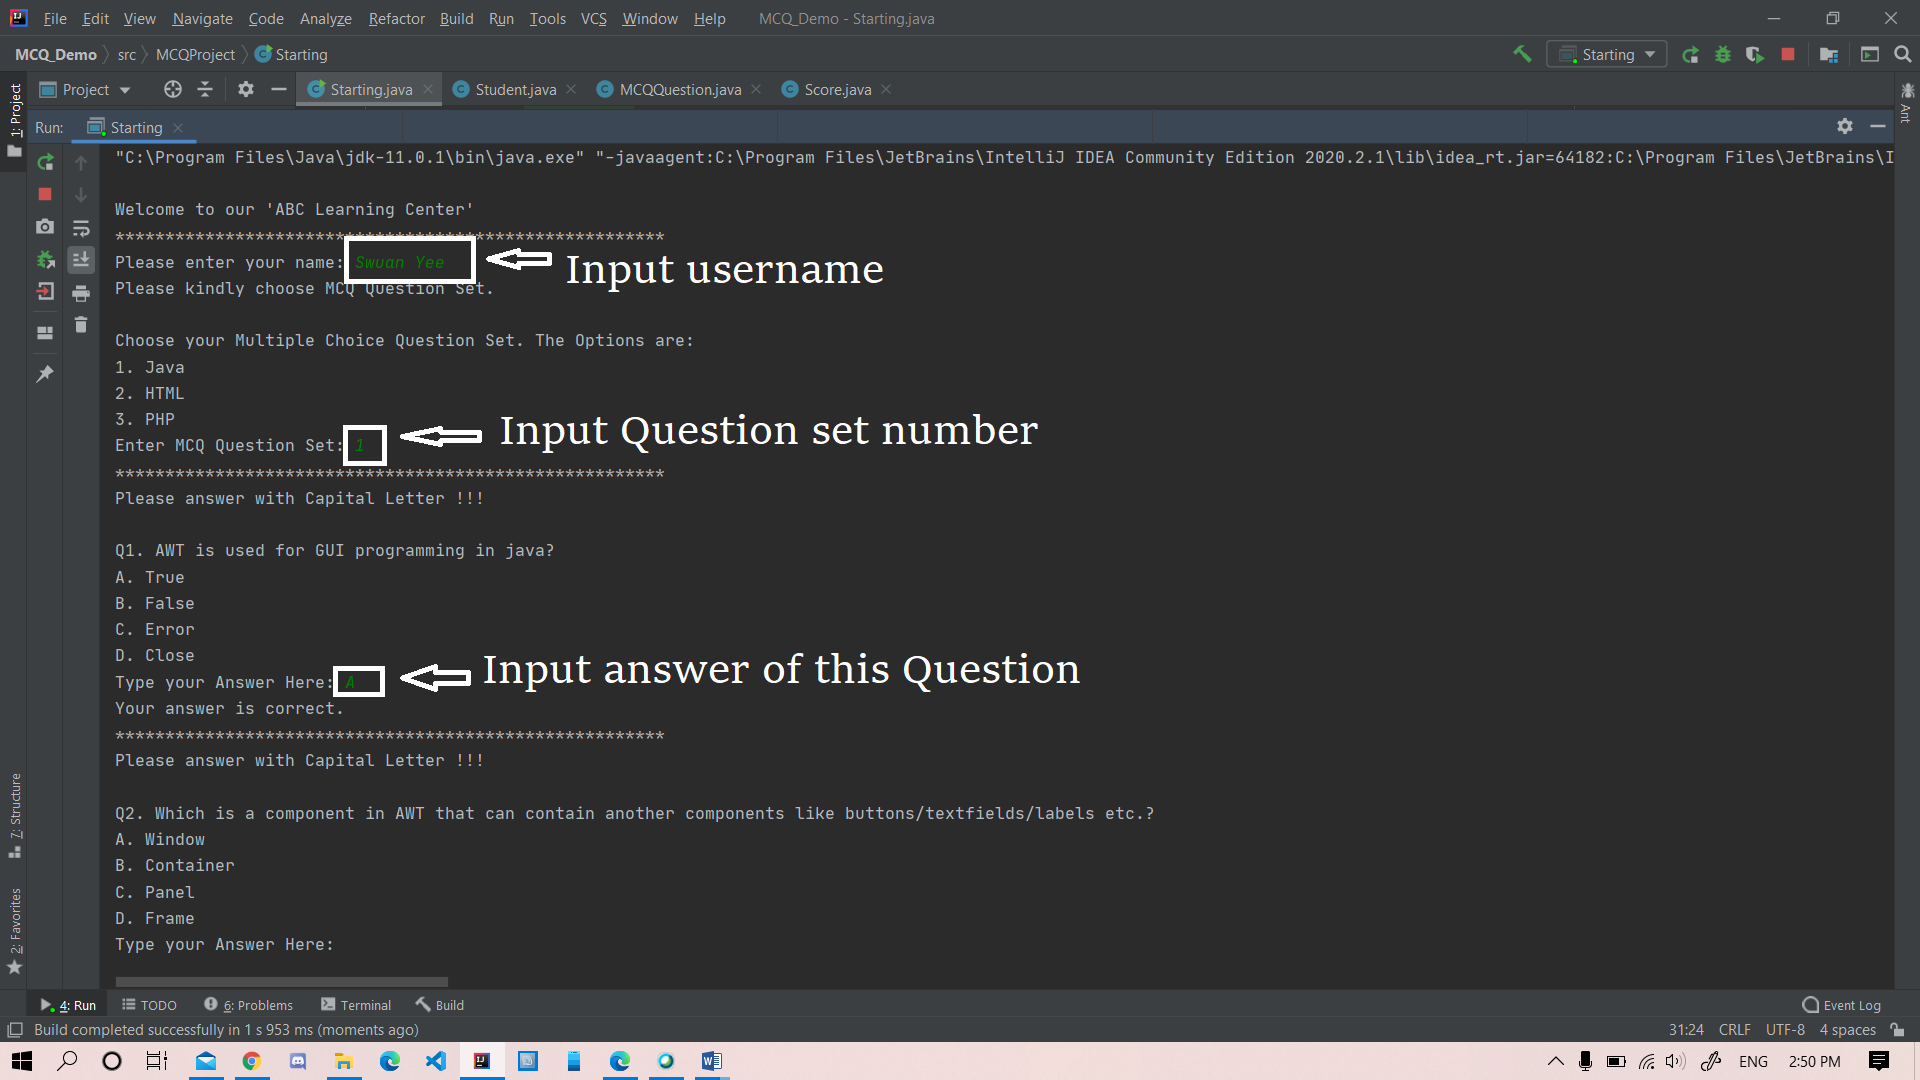Viewport: 1920px width, 1080px height.
Task: Click the Attach Debugger bug icon
Action: (x=45, y=260)
